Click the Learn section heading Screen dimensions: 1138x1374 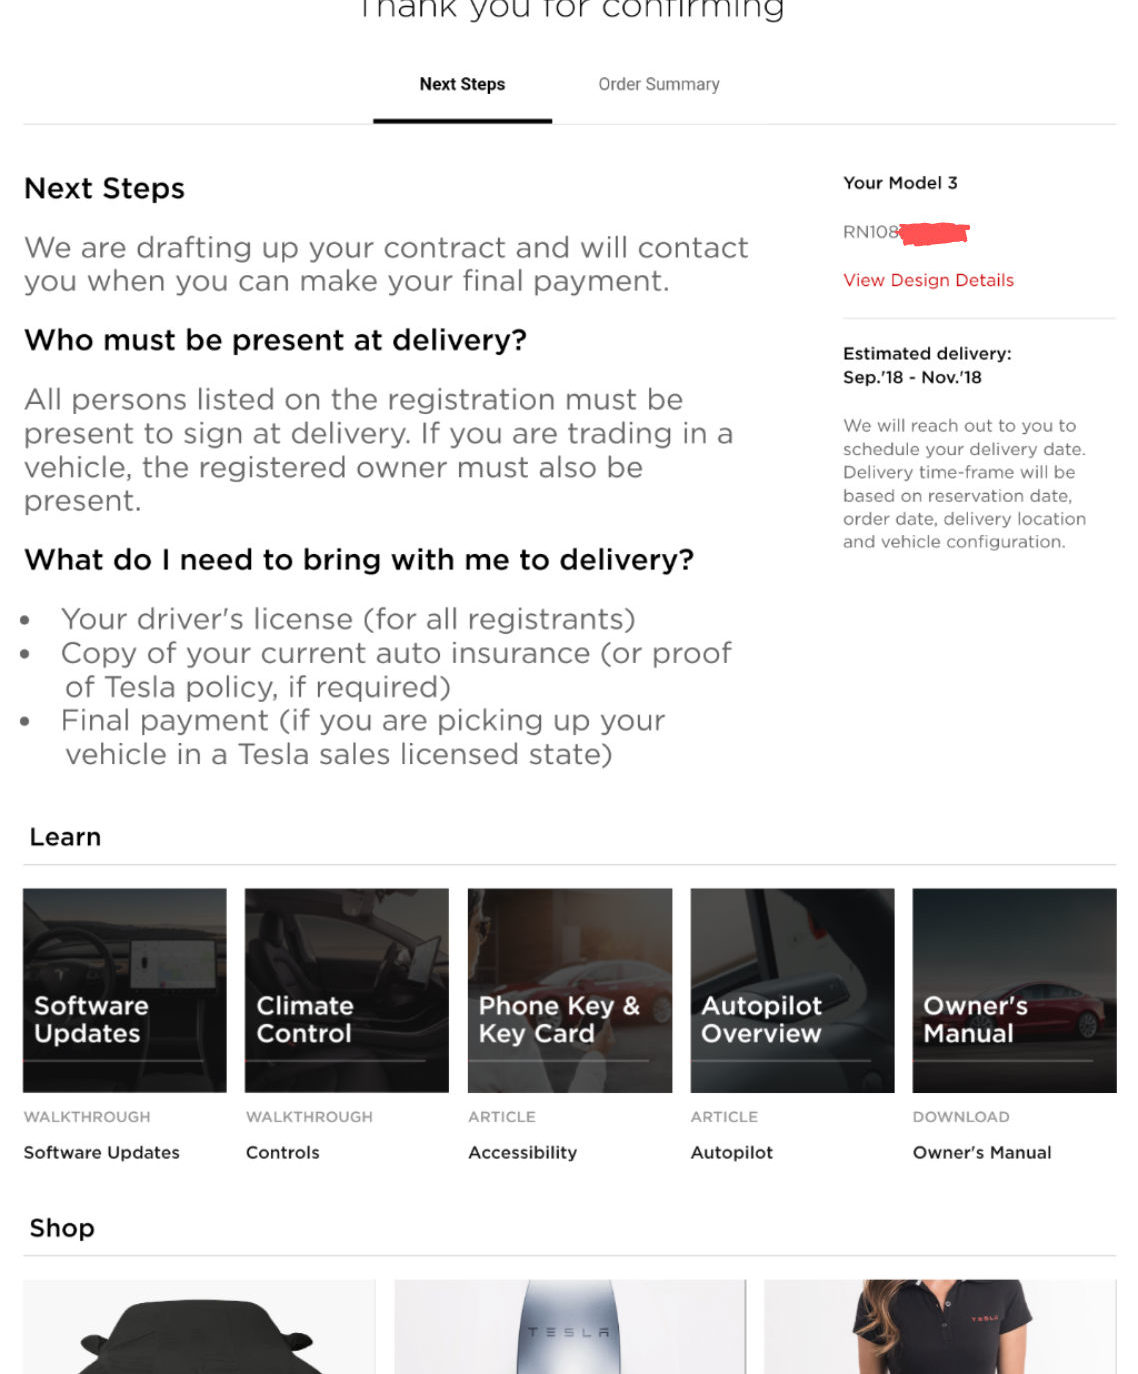point(65,837)
